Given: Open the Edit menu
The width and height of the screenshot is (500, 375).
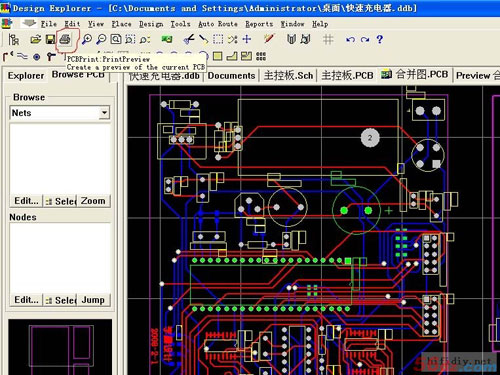Looking at the screenshot, I should [x=72, y=24].
